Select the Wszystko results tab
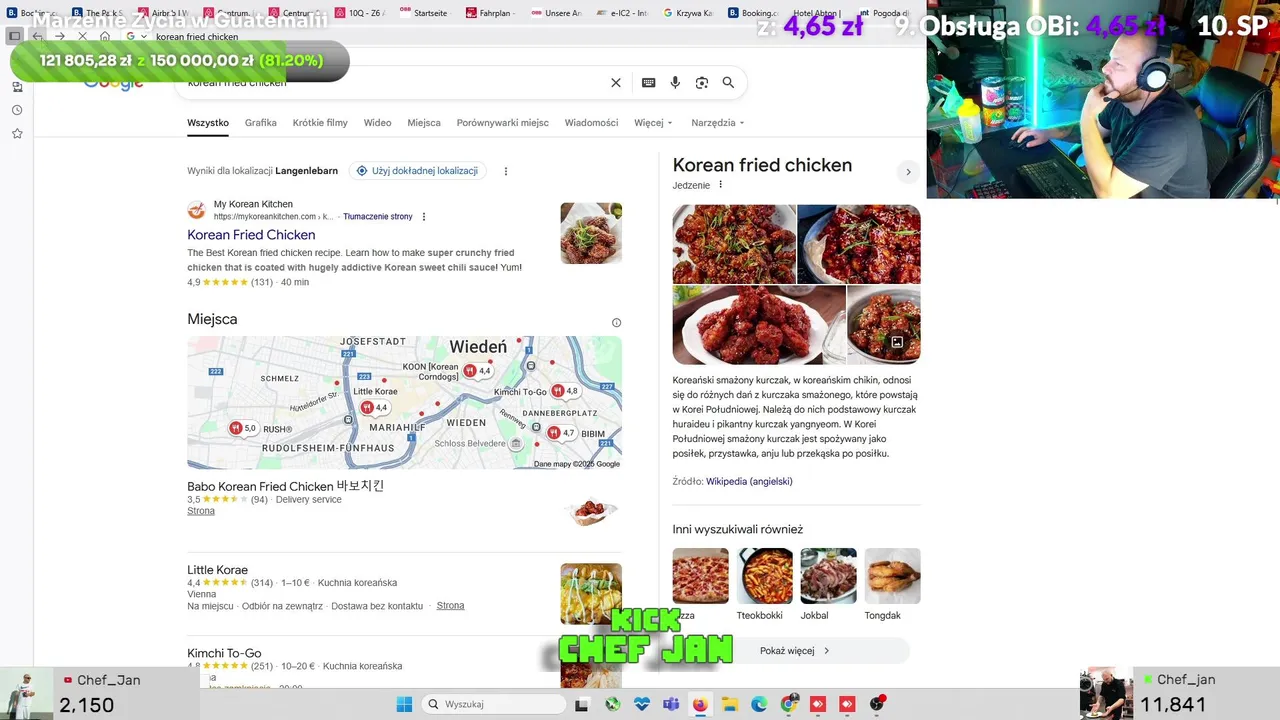The width and height of the screenshot is (1280, 720). coord(208,123)
